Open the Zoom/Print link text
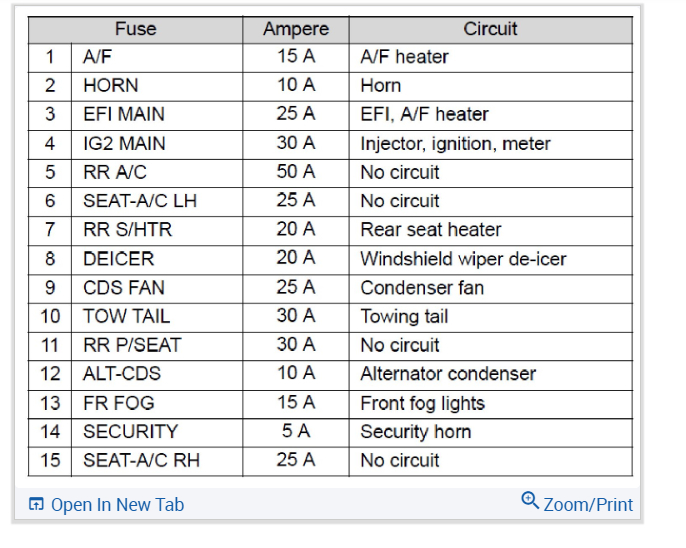 click(x=588, y=504)
